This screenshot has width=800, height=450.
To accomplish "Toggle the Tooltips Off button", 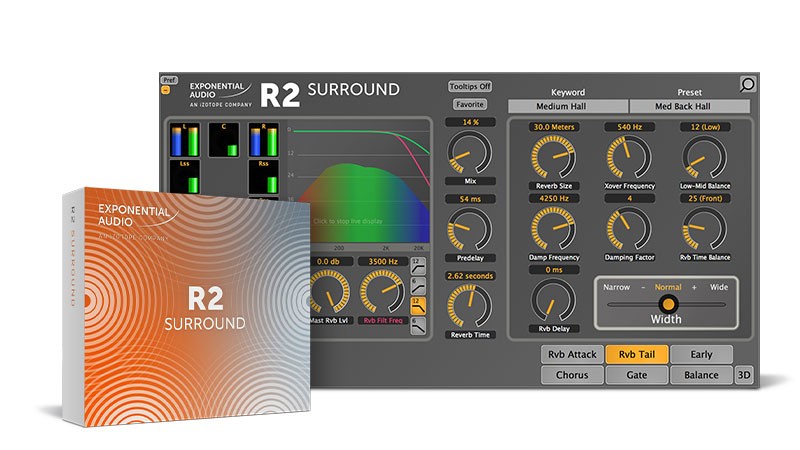I will 470,86.
